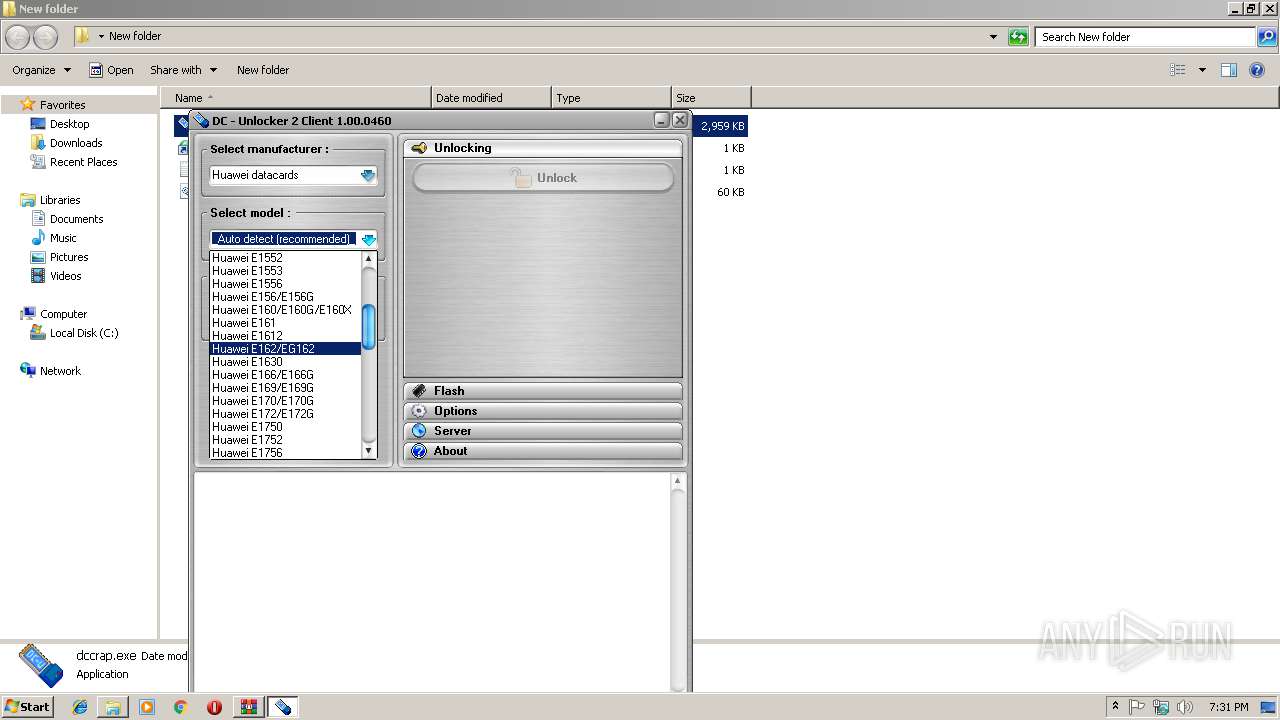This screenshot has width=1280, height=720.
Task: Click the search magnifier icon
Action: coord(1267,37)
